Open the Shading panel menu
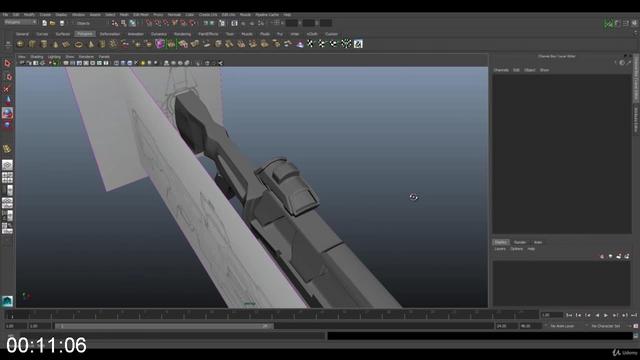This screenshot has width=640, height=360. click(37, 57)
